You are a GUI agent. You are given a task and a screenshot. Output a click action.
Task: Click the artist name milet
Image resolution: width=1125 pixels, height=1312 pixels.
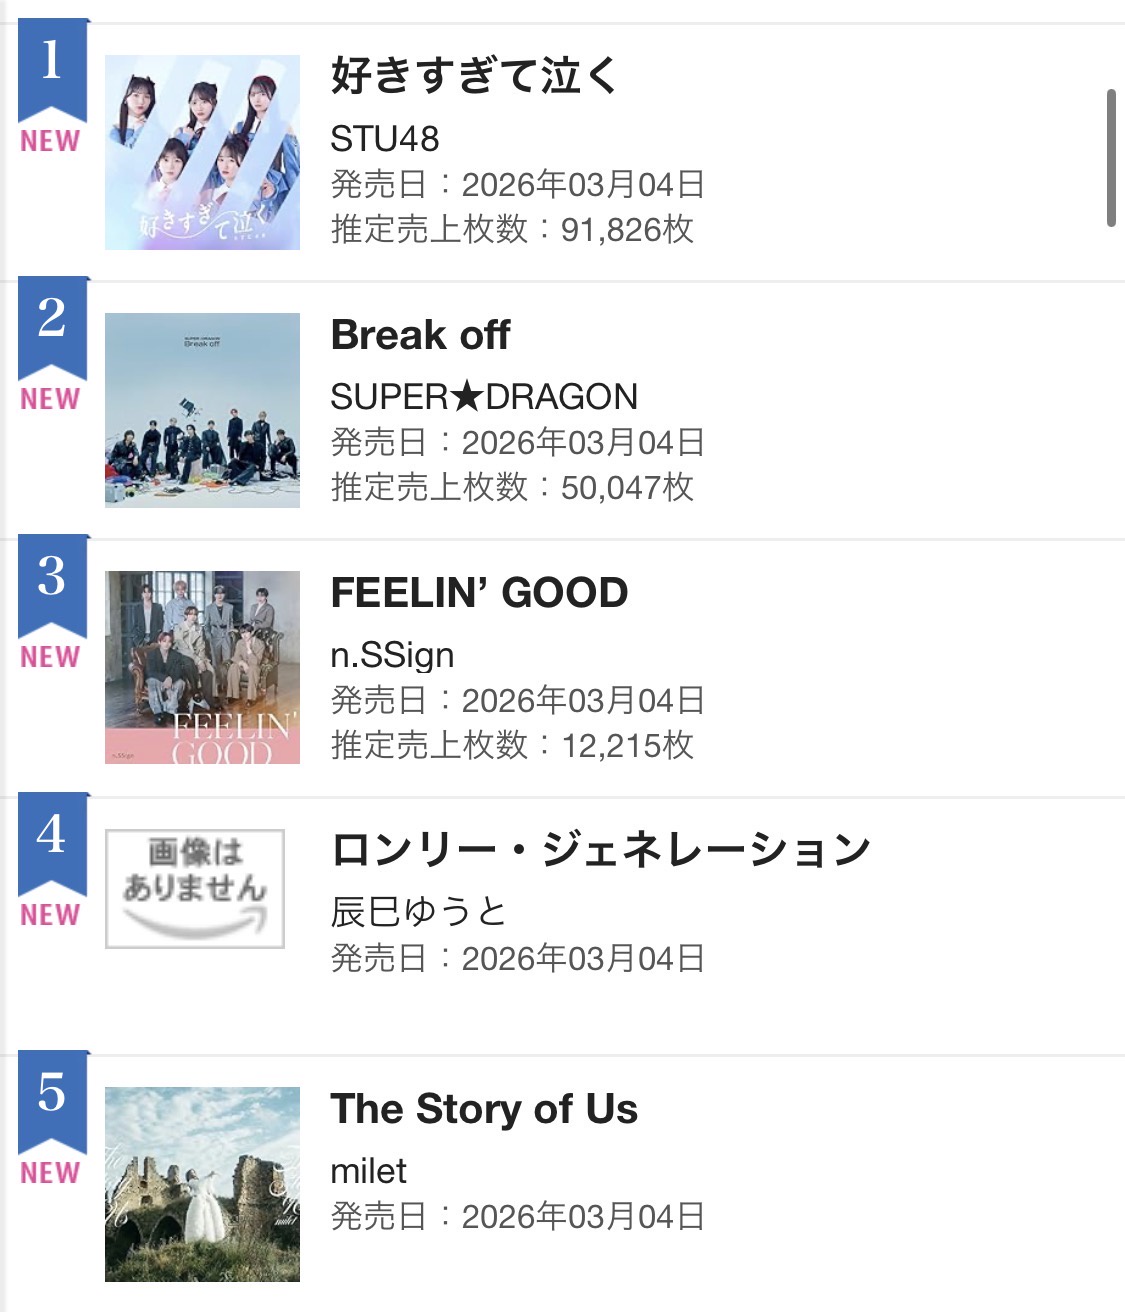(368, 1171)
